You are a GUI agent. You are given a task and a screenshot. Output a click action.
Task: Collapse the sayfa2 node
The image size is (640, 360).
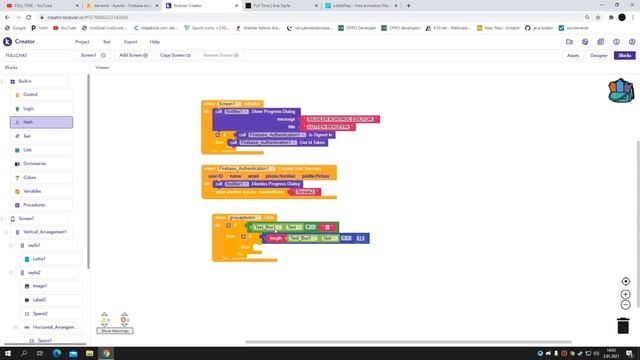11,273
